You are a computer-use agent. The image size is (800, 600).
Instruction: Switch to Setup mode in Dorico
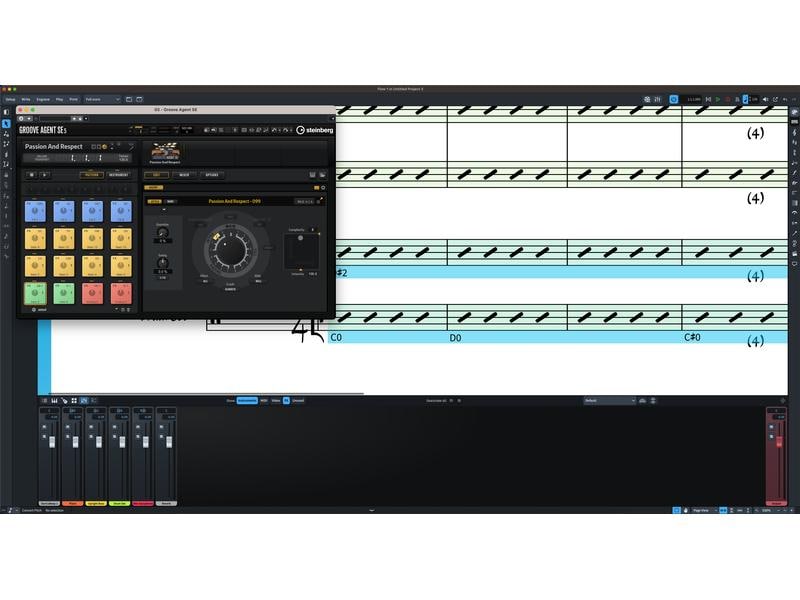[x=10, y=99]
